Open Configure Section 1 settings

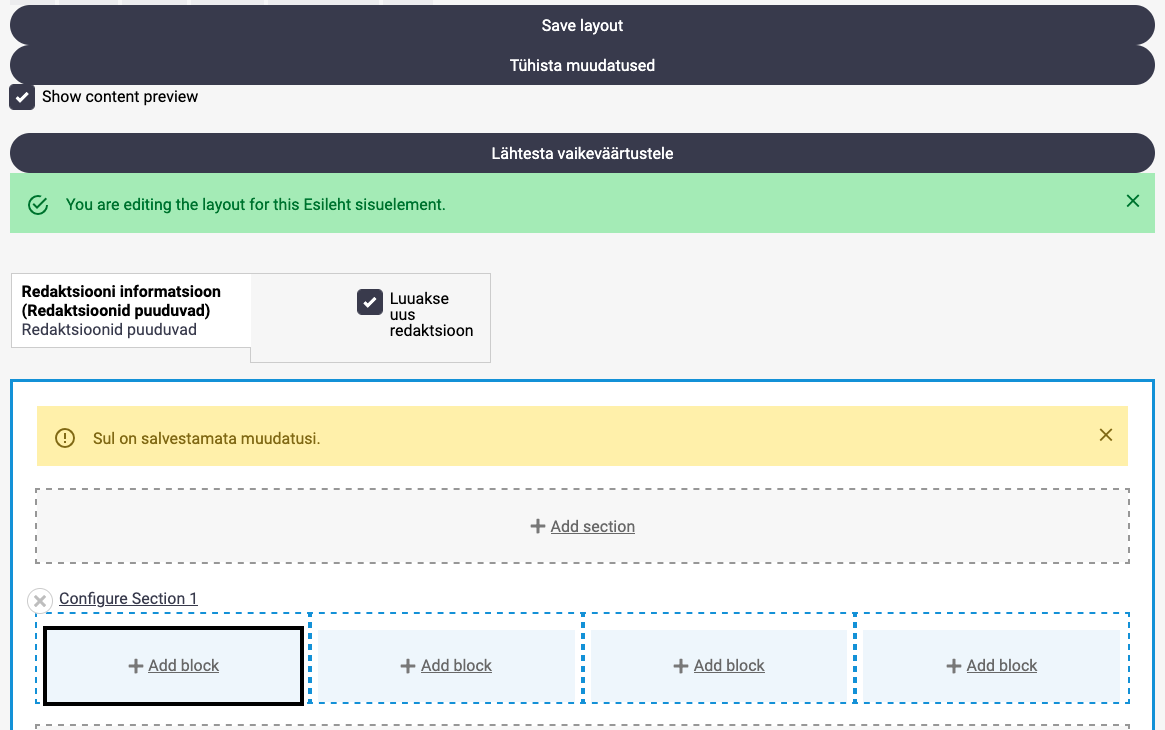[128, 599]
